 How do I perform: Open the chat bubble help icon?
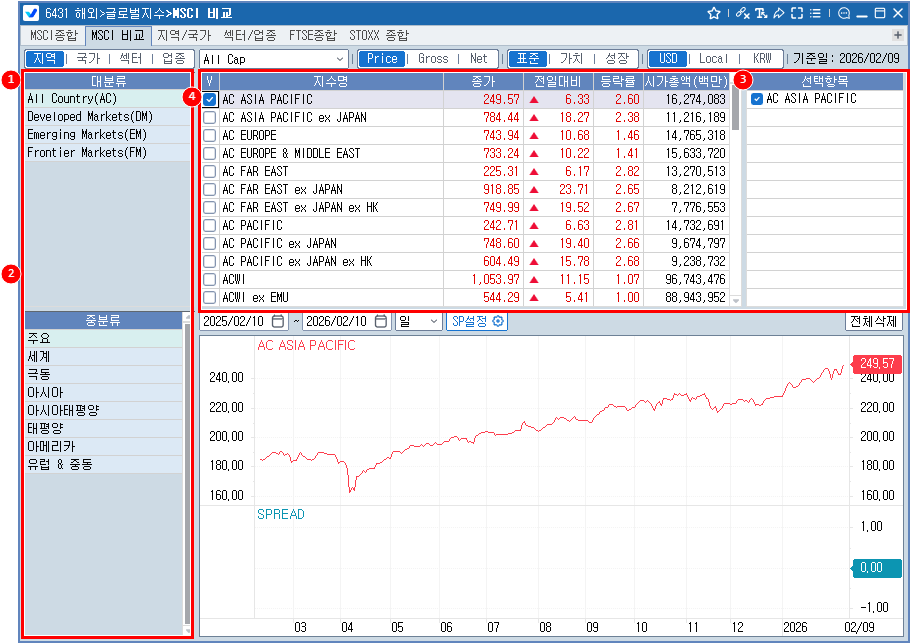tap(843, 14)
